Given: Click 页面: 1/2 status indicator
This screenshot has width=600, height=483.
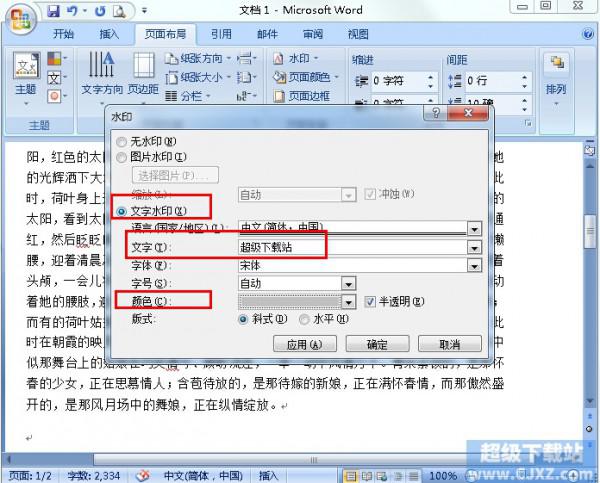Looking at the screenshot, I should tap(30, 476).
